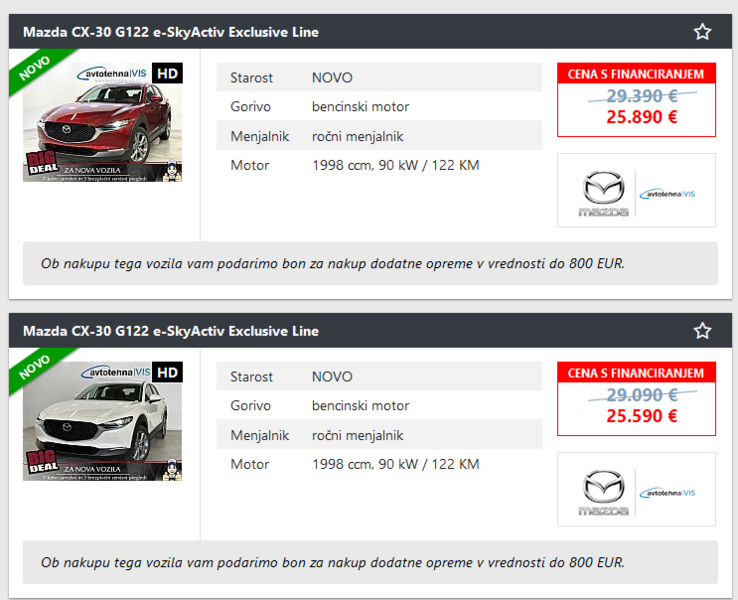Click the crossed-out 29.390 € old price

point(641,96)
